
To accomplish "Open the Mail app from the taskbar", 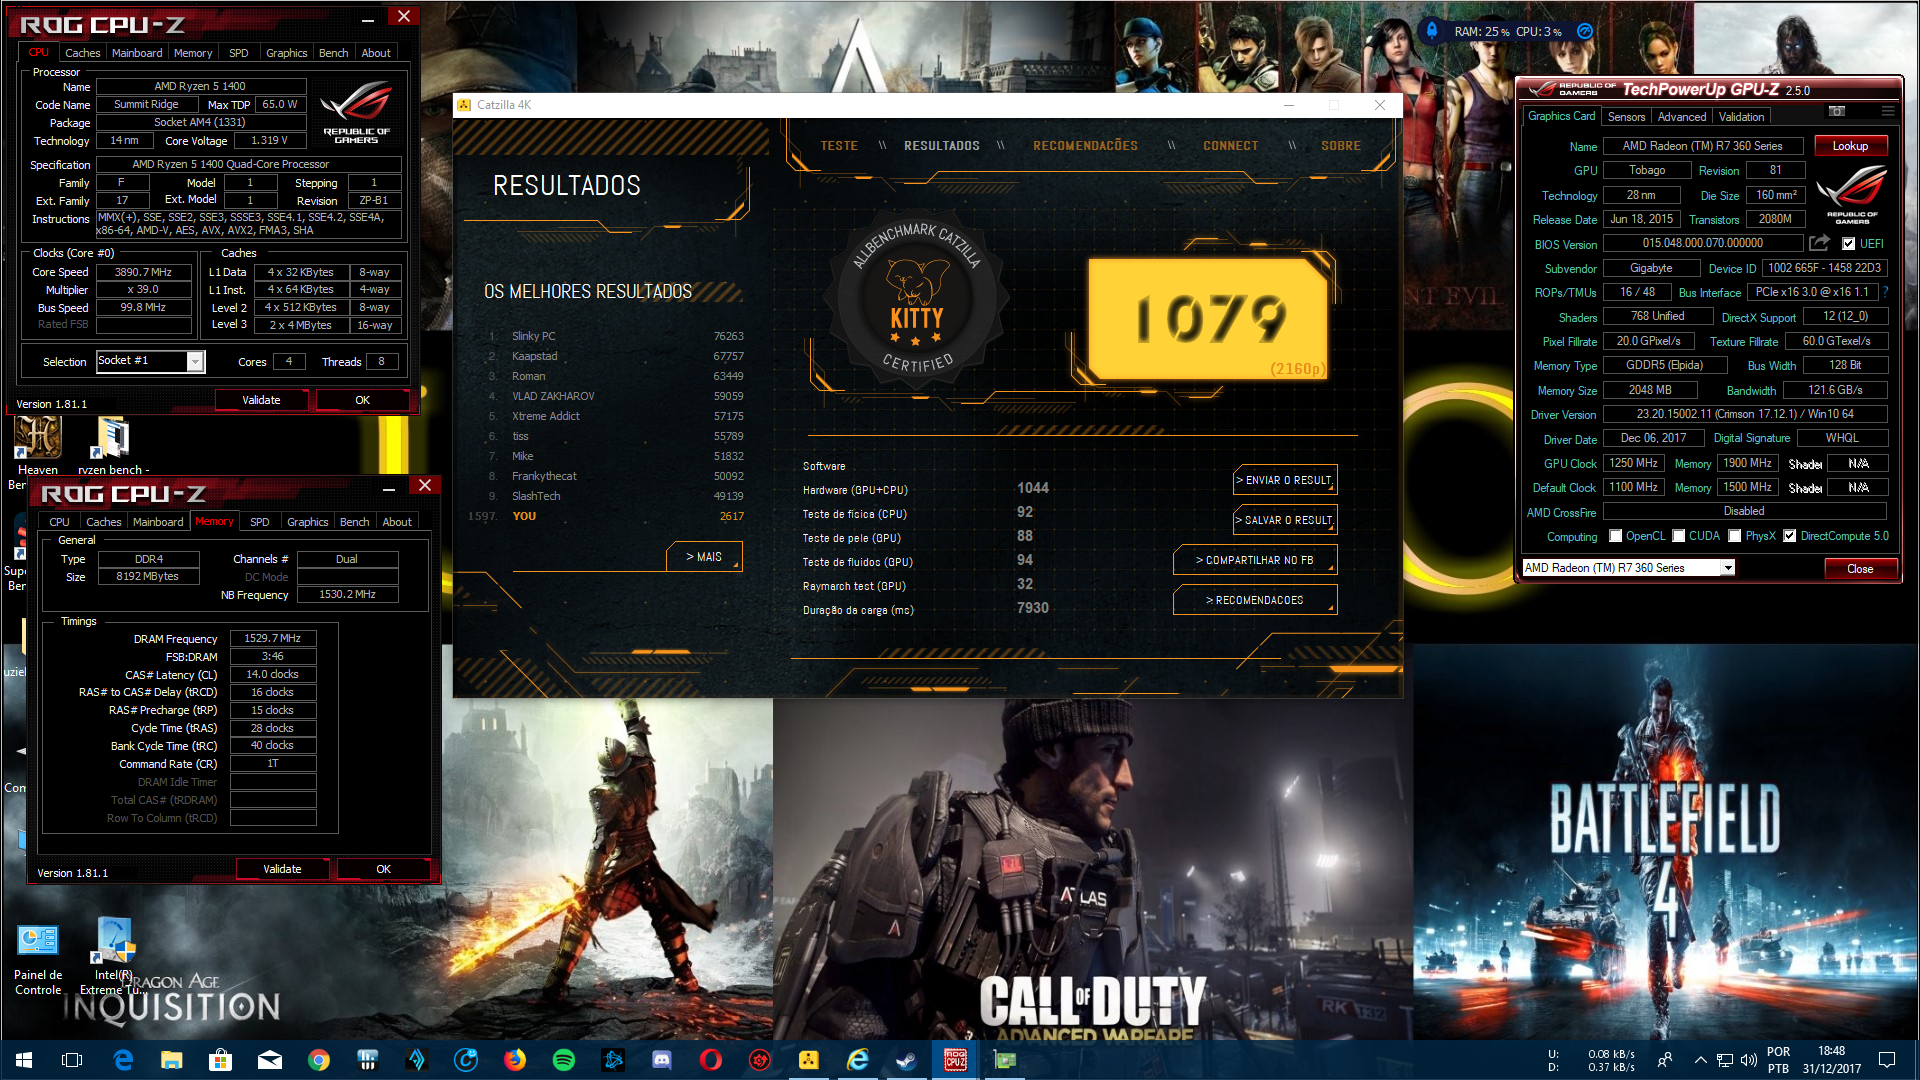I will pyautogui.click(x=270, y=1060).
